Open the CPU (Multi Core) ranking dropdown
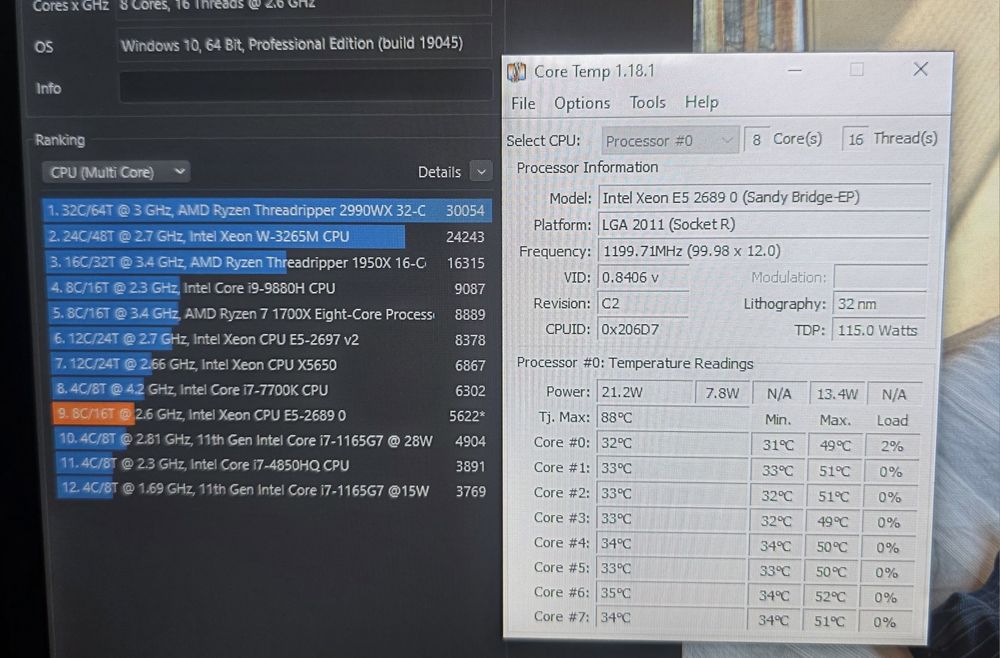This screenshot has height=658, width=1000. (117, 172)
